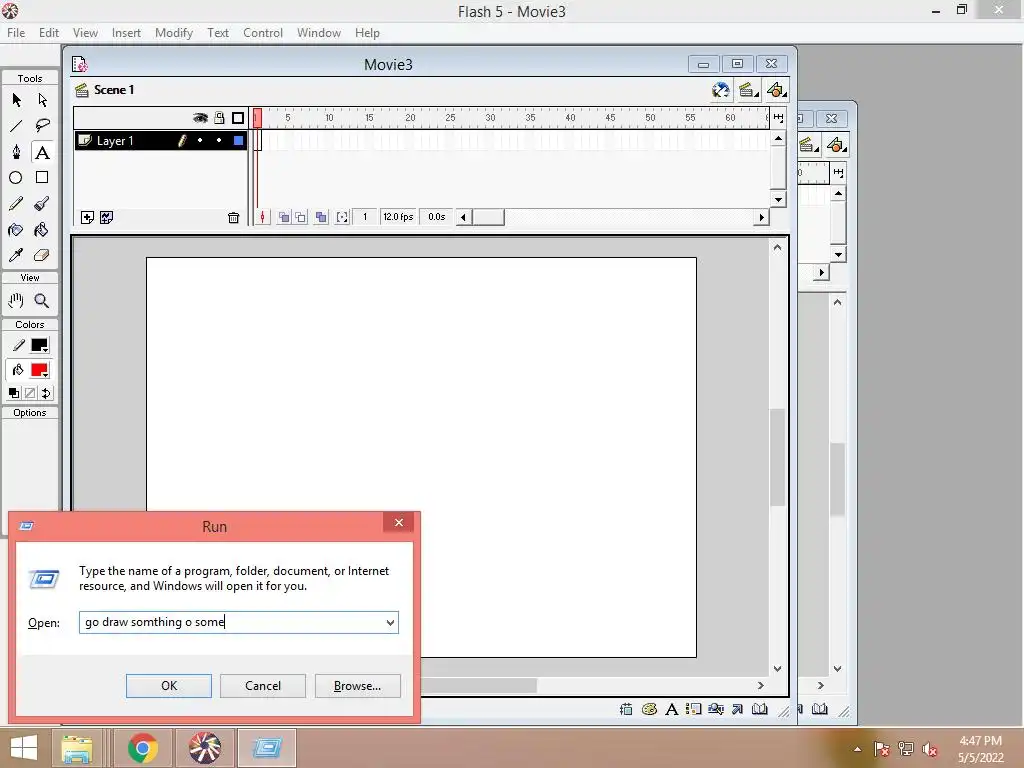Viewport: 1024px width, 768px height.
Task: Select the Pencil tool
Action: [x=16, y=204]
